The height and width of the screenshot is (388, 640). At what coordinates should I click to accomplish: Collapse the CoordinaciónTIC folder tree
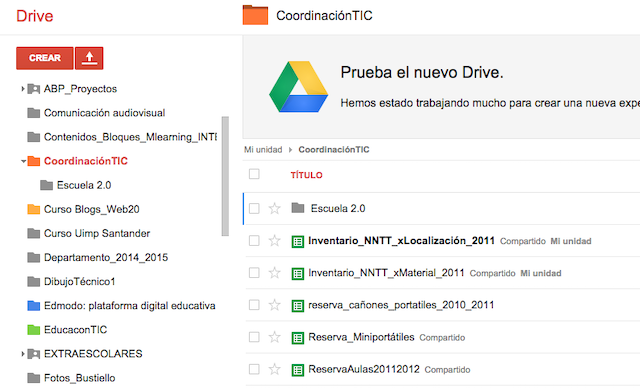(23, 161)
